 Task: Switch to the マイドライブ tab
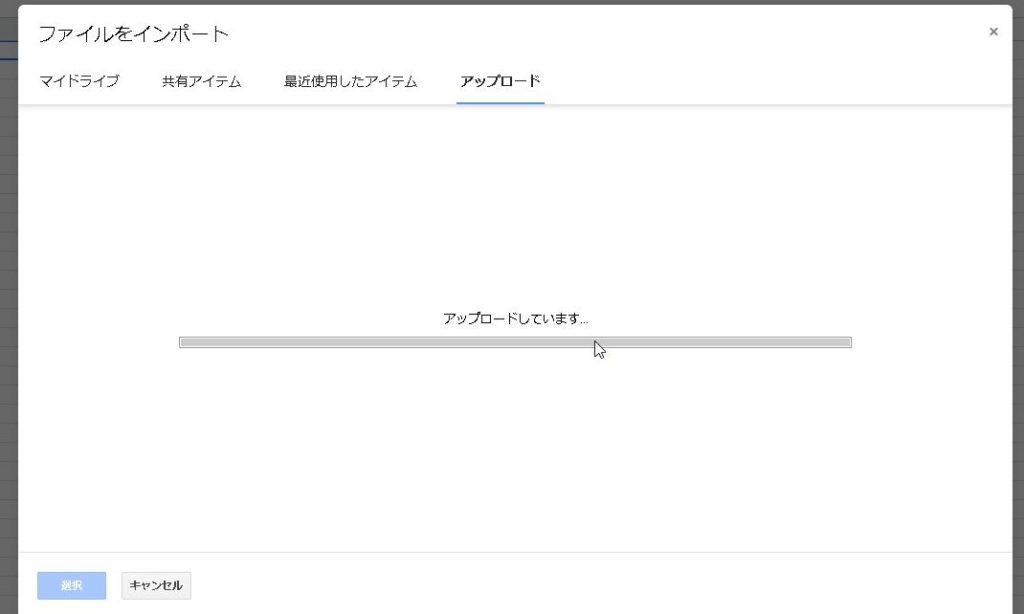(79, 81)
